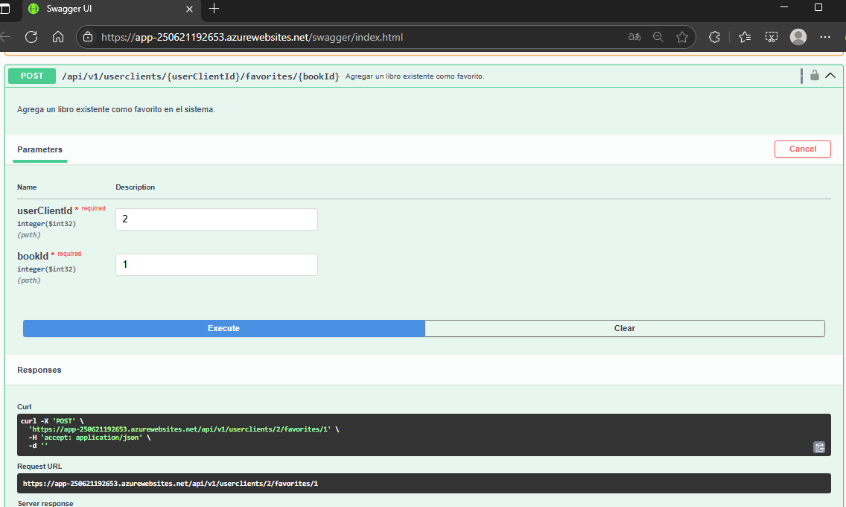Open tab actions menu icon at top left

[5, 9]
